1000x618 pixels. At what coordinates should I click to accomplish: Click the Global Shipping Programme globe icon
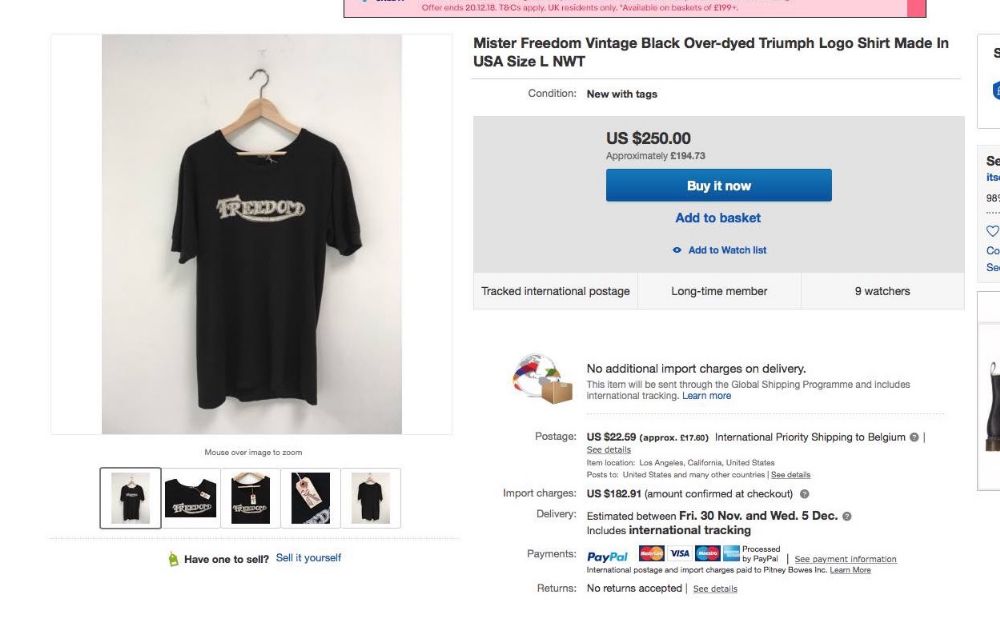point(542,380)
